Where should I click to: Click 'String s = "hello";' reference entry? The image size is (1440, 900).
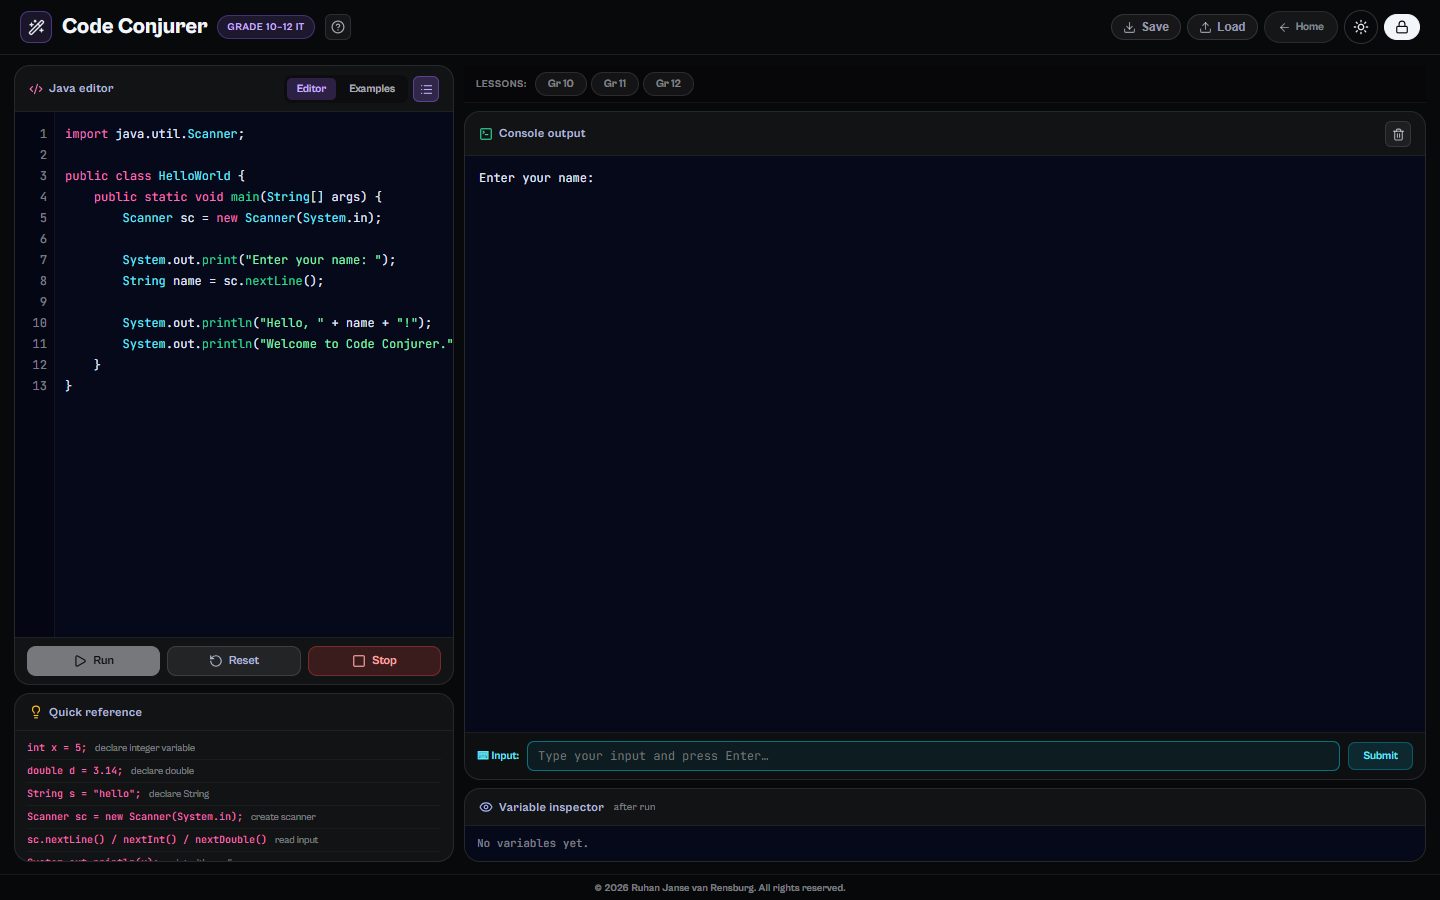(84, 794)
